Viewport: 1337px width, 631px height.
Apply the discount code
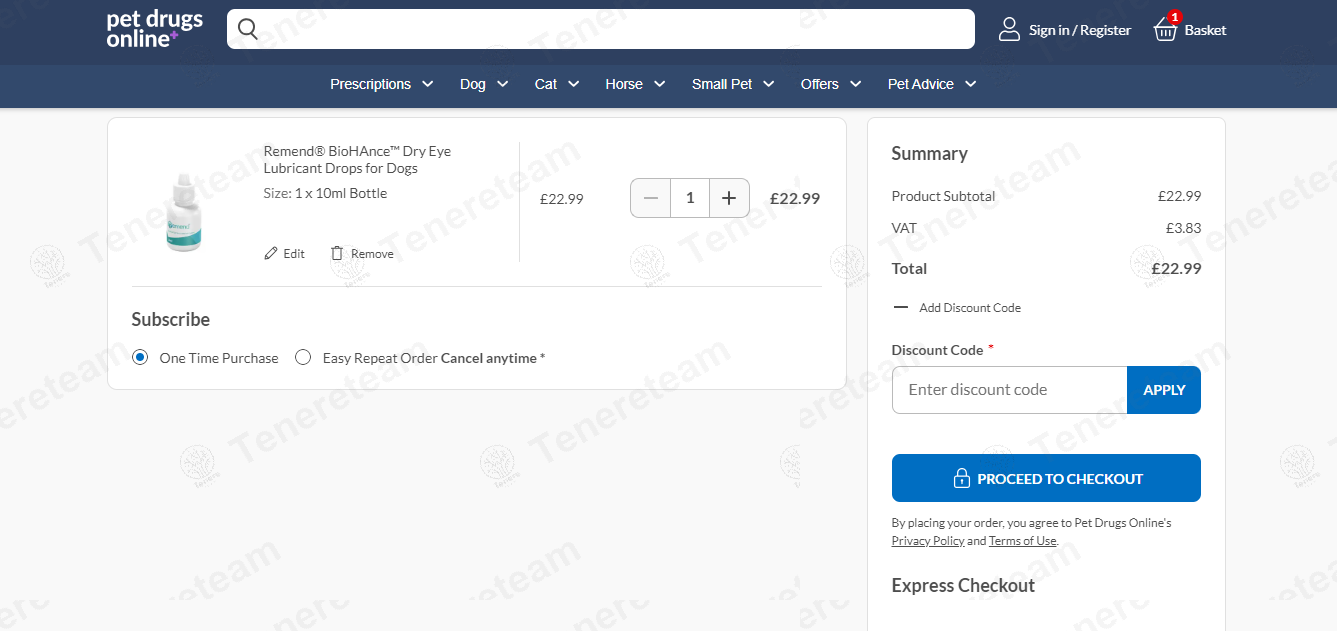[1164, 390]
